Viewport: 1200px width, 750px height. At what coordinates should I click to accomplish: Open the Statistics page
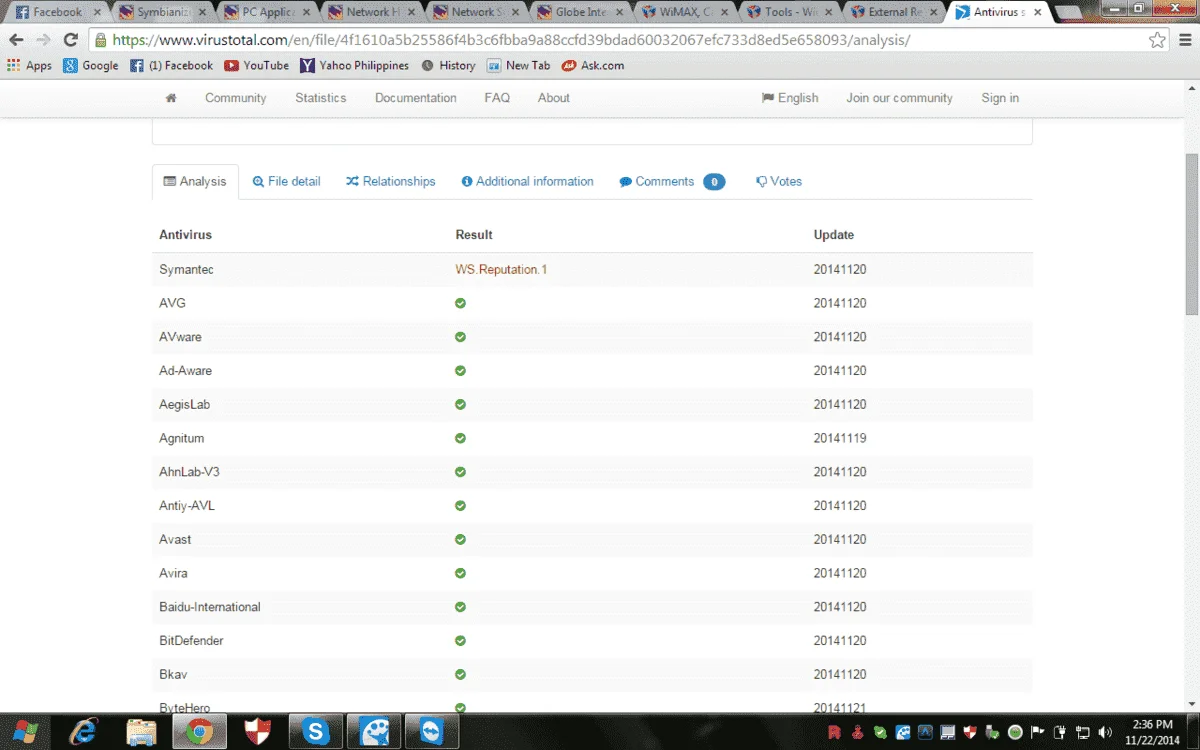321,98
